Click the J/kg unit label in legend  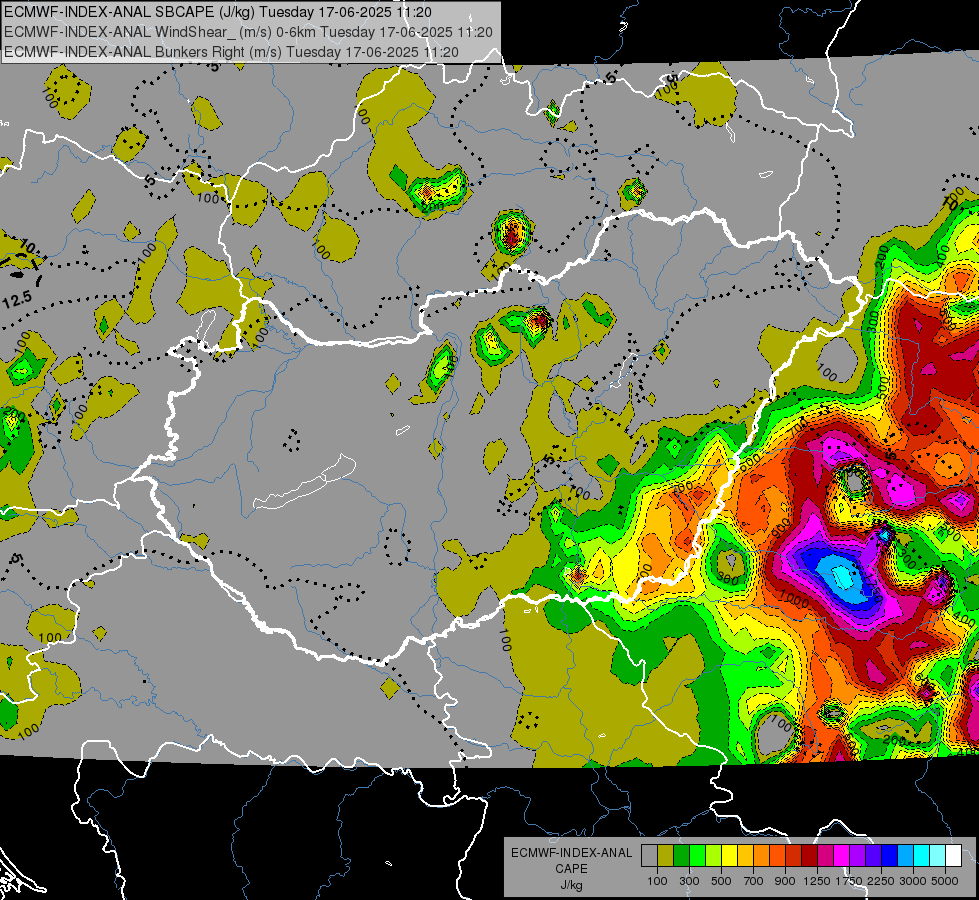pos(571,885)
